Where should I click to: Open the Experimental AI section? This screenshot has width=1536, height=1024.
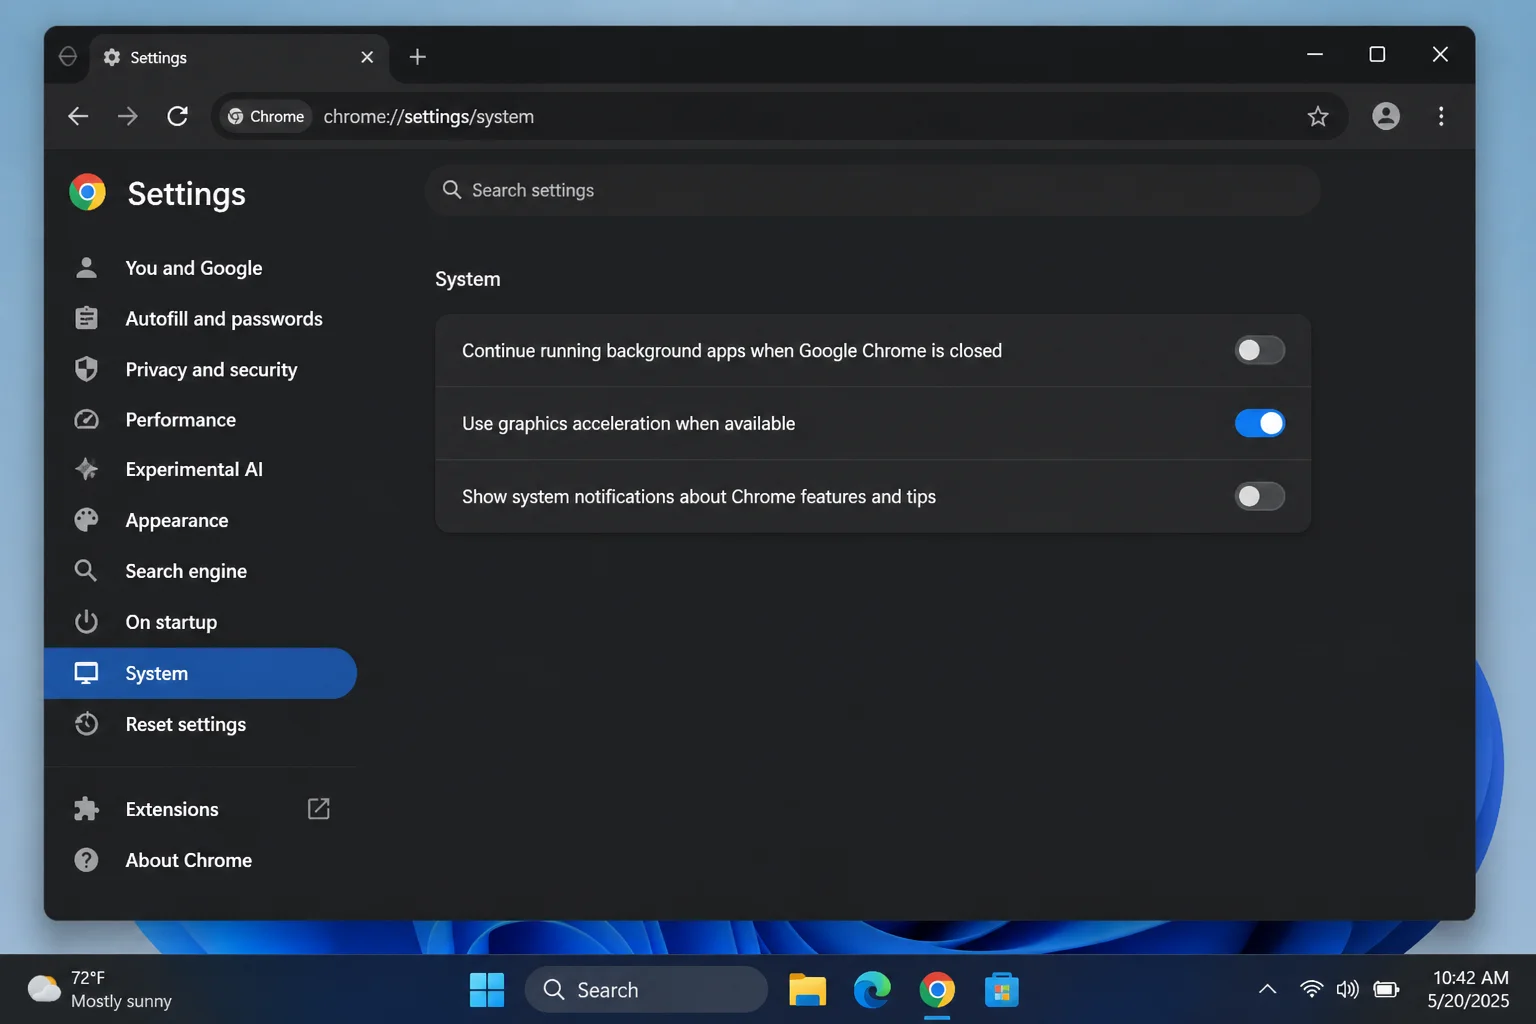[x=200, y=470]
